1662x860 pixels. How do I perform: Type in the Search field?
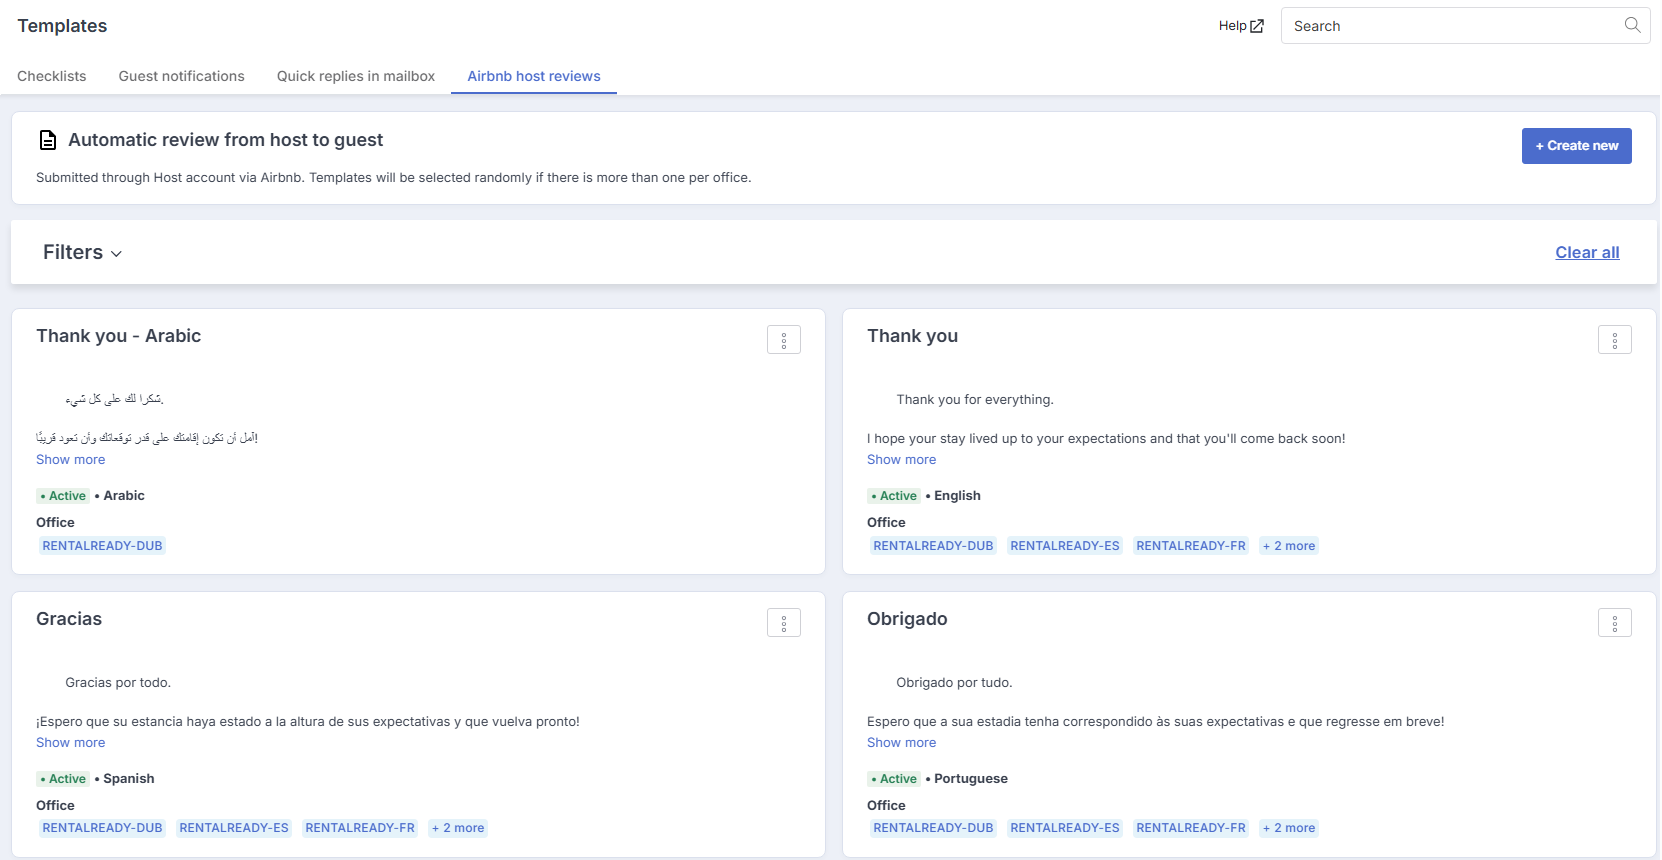tap(1450, 26)
